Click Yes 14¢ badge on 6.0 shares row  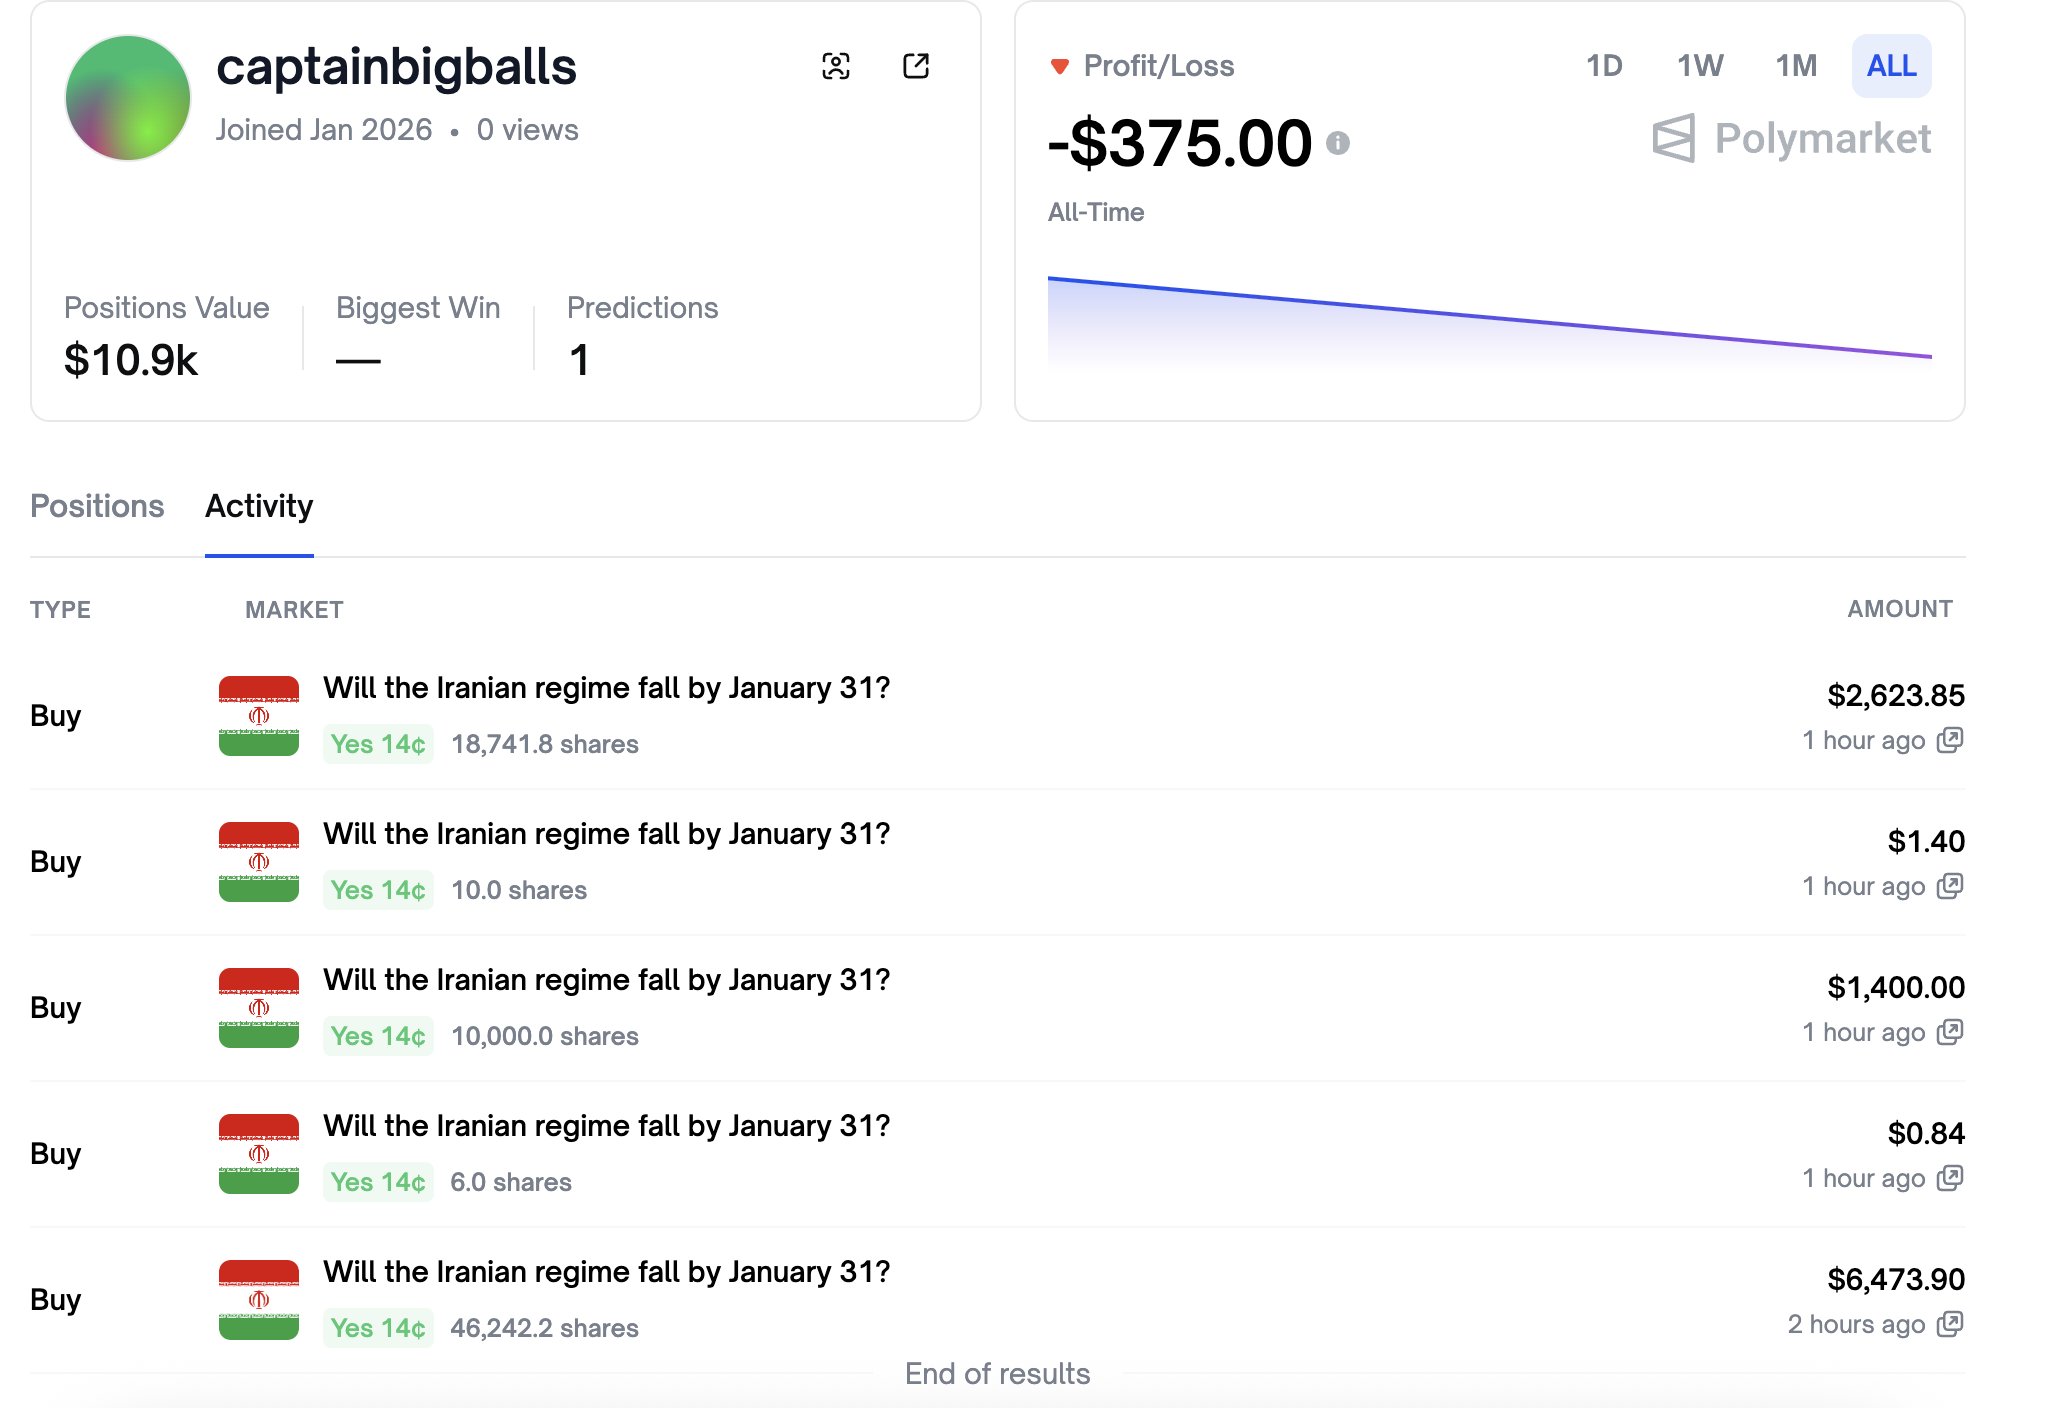pyautogui.click(x=378, y=1182)
